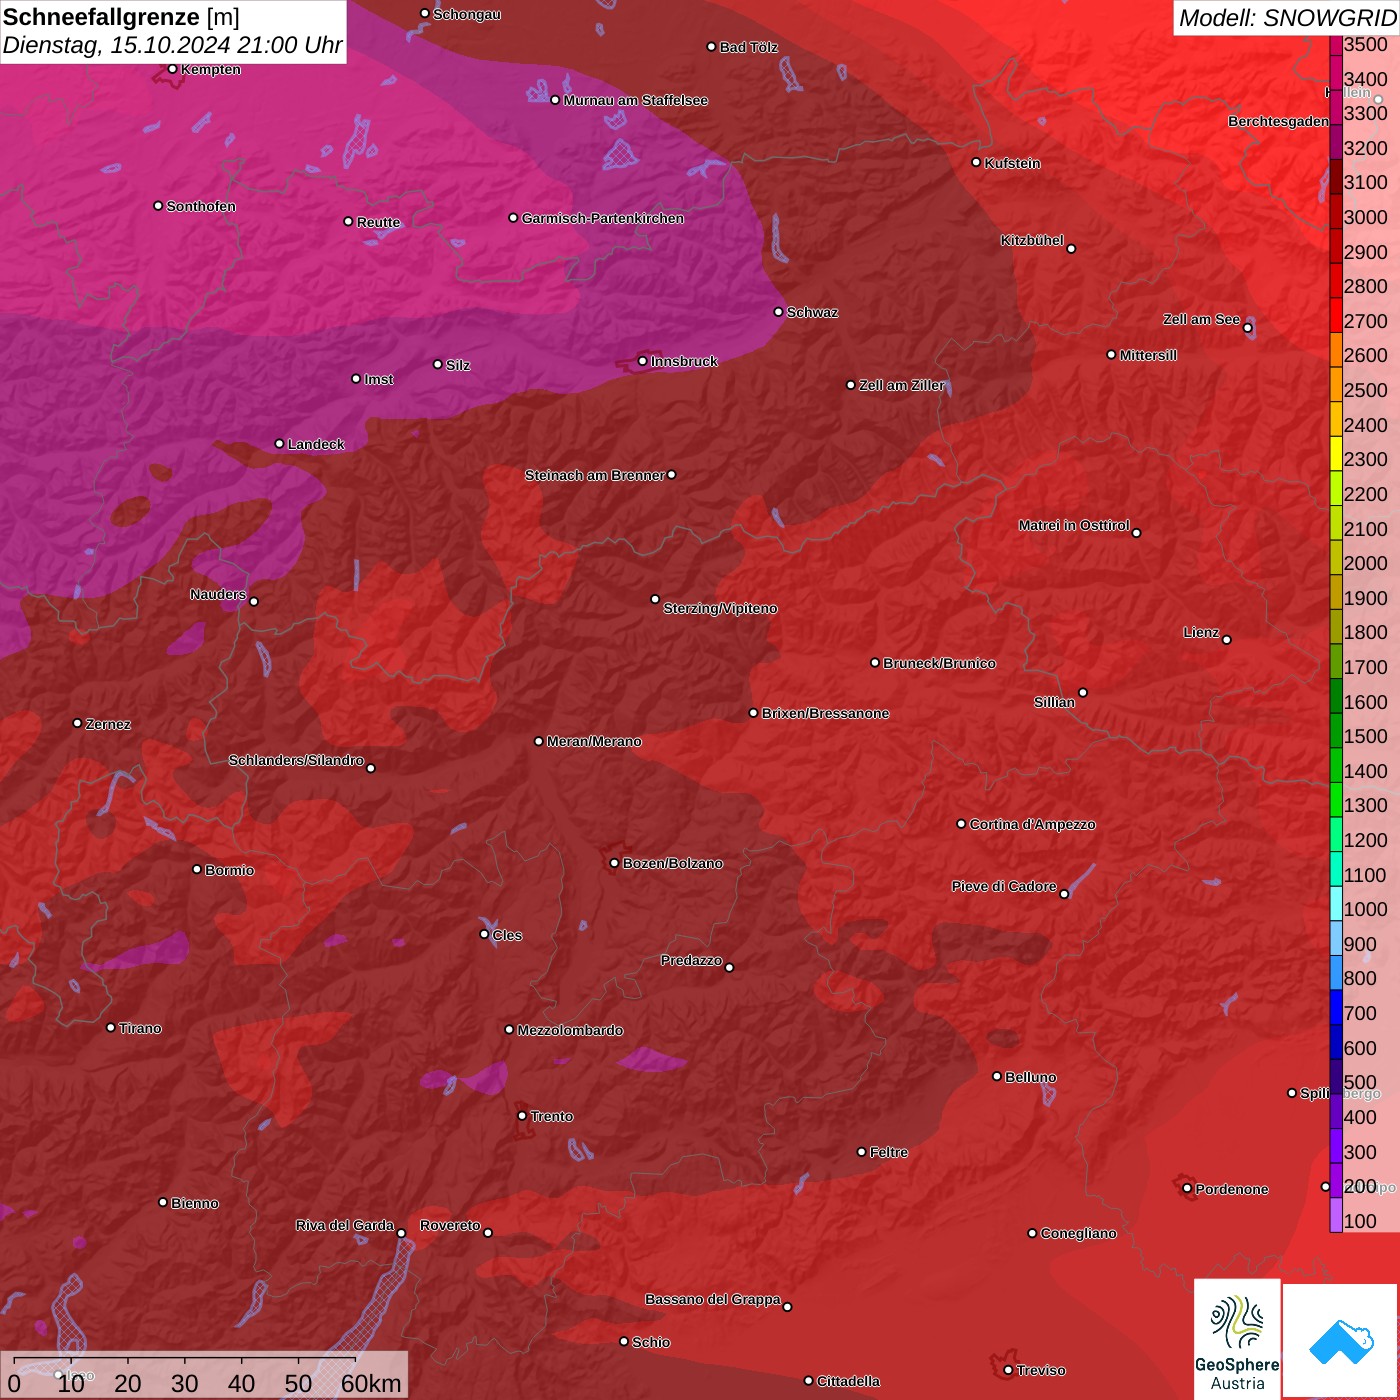Screen dimensions: 1400x1400
Task: Click the 100 legend value
Action: click(1360, 1222)
